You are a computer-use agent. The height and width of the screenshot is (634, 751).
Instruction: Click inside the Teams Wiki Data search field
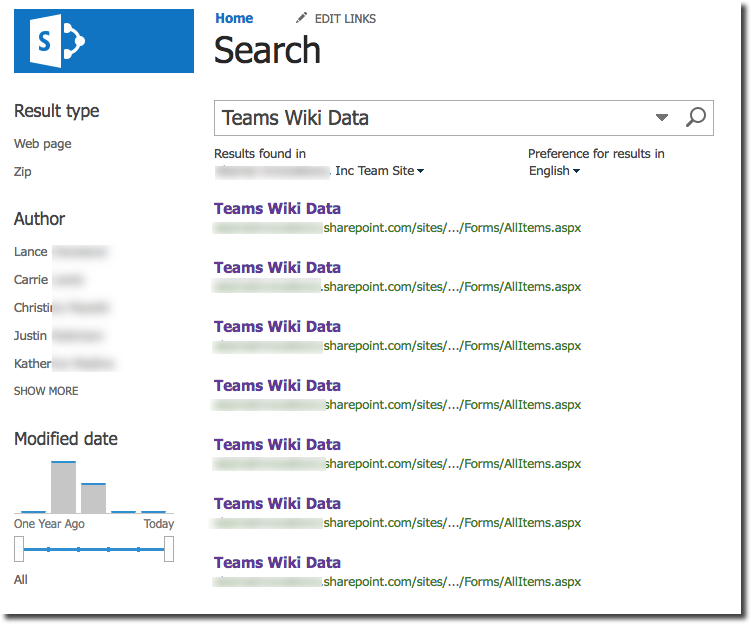(430, 118)
